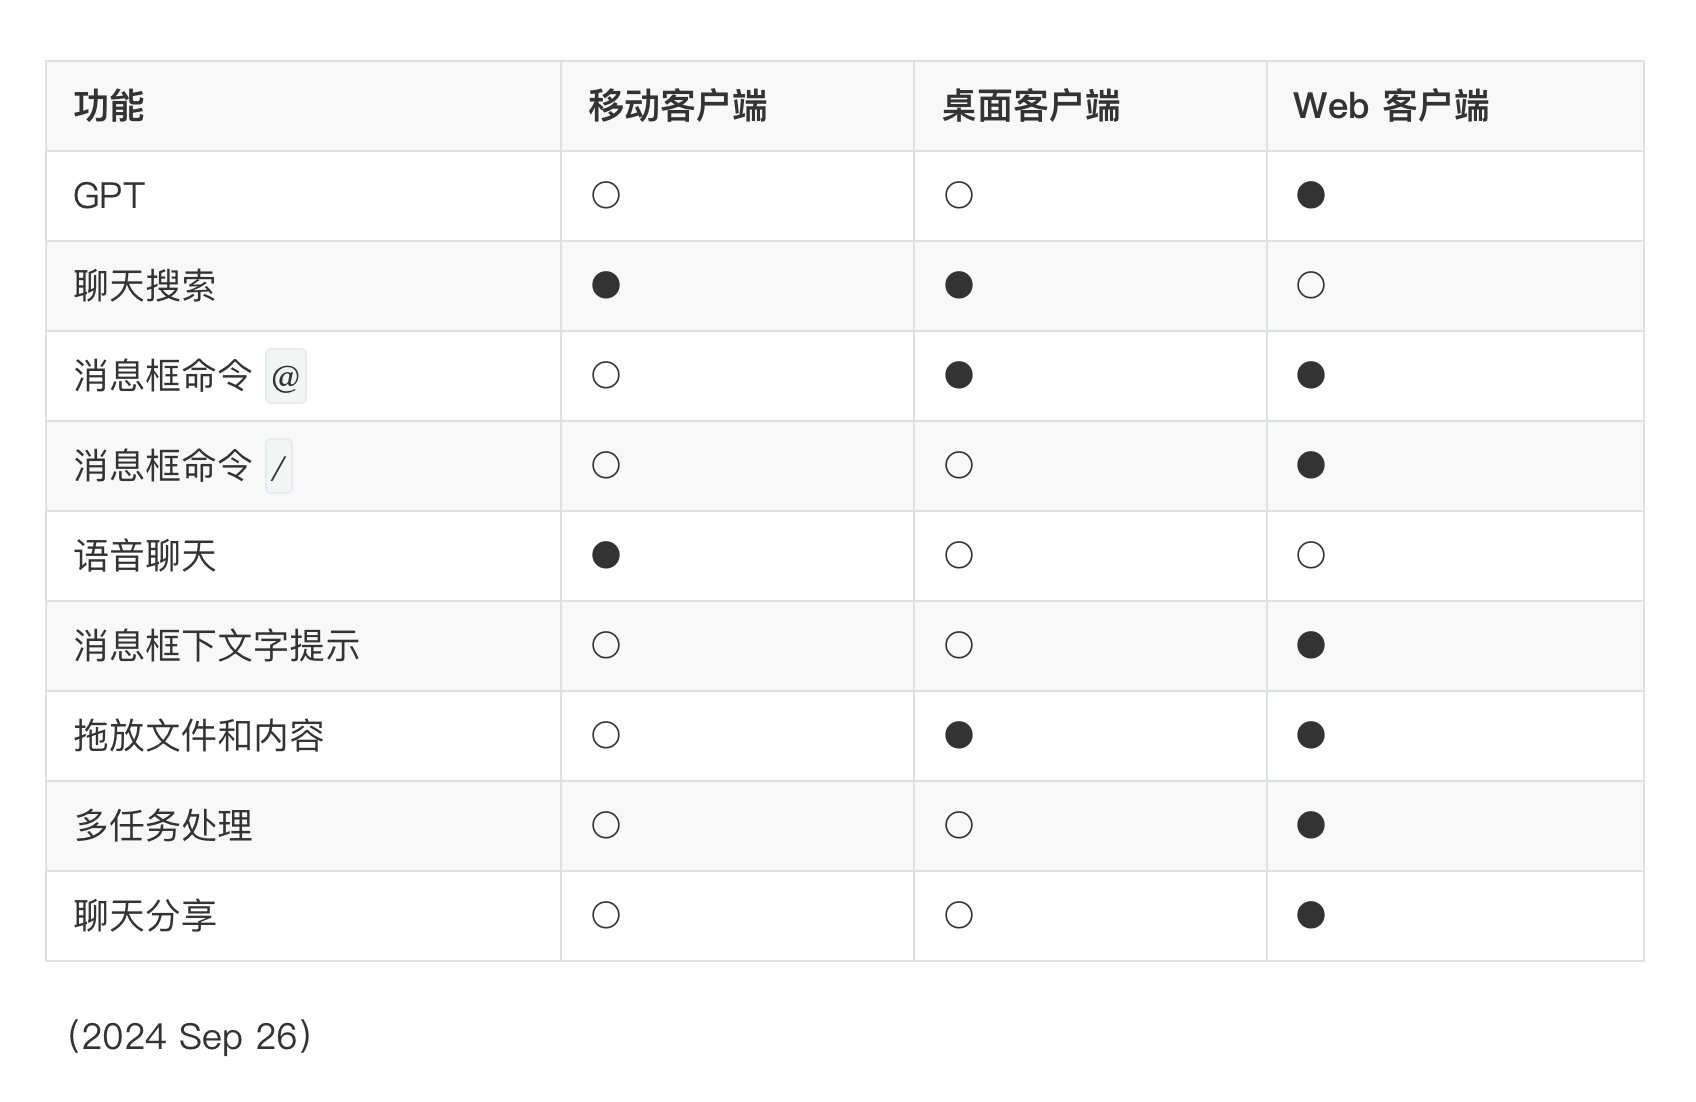Screen dimensions: 1696x1102
Task: Click empty circle for GPT mobile client
Action: (606, 195)
